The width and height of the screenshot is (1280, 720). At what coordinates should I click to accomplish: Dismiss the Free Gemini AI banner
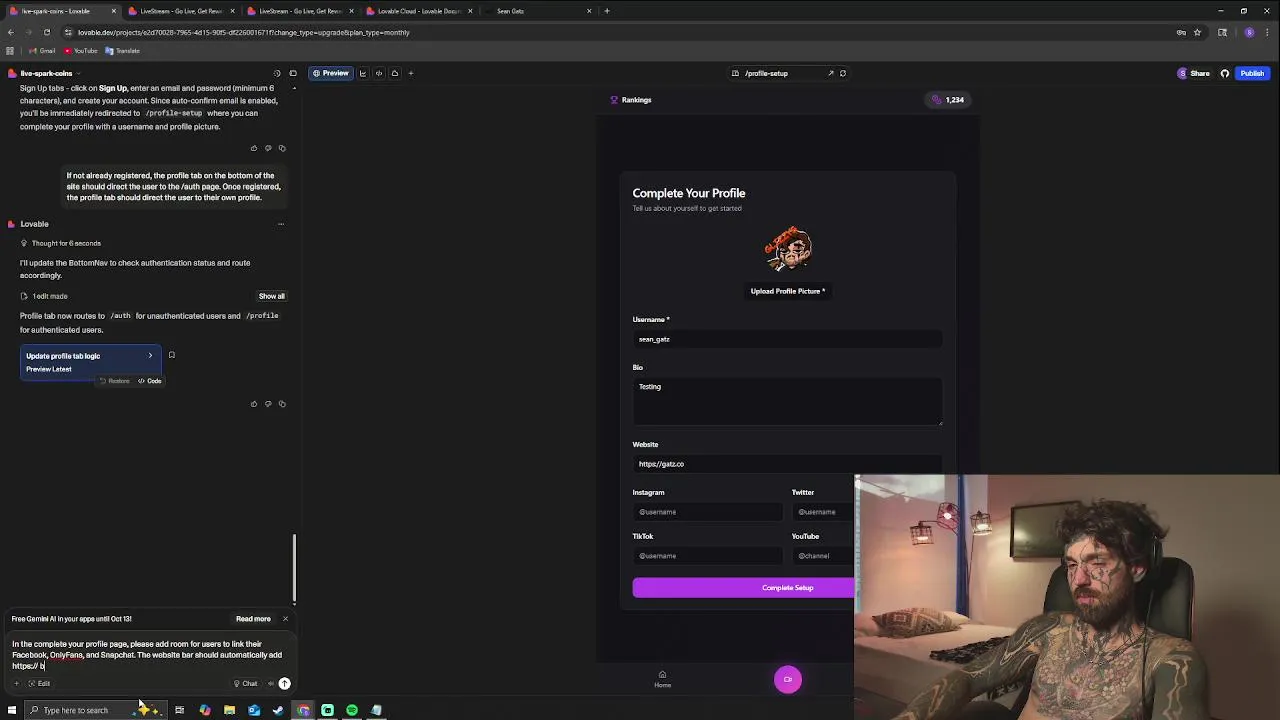click(x=285, y=619)
